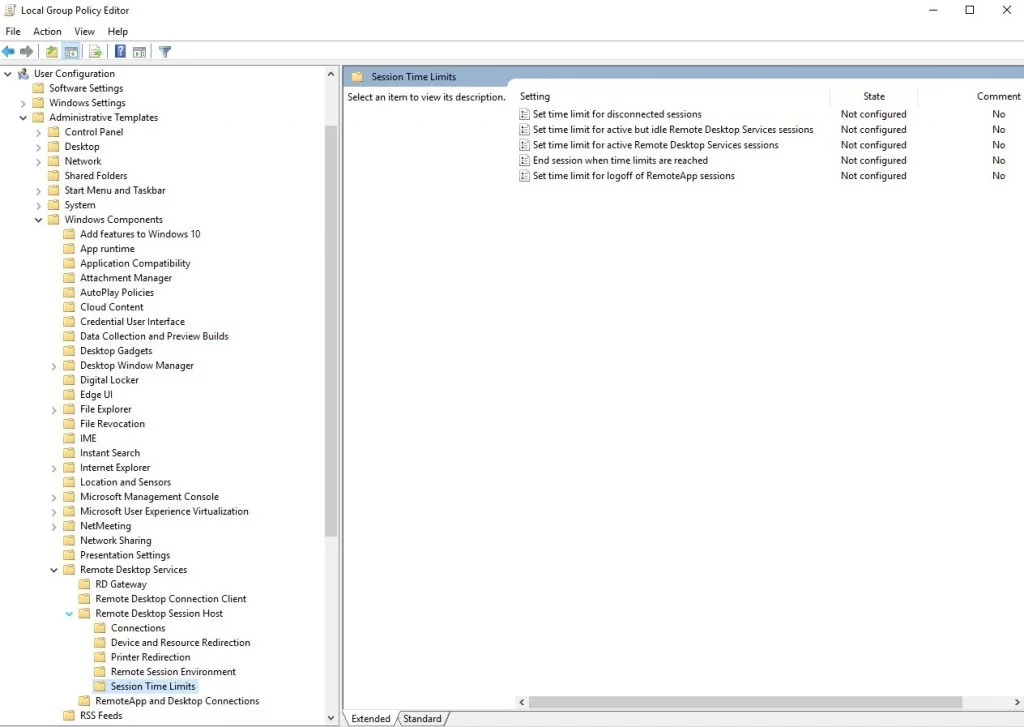Click the User Configuration node icon
Viewport: 1024px width, 727px height.
24,74
